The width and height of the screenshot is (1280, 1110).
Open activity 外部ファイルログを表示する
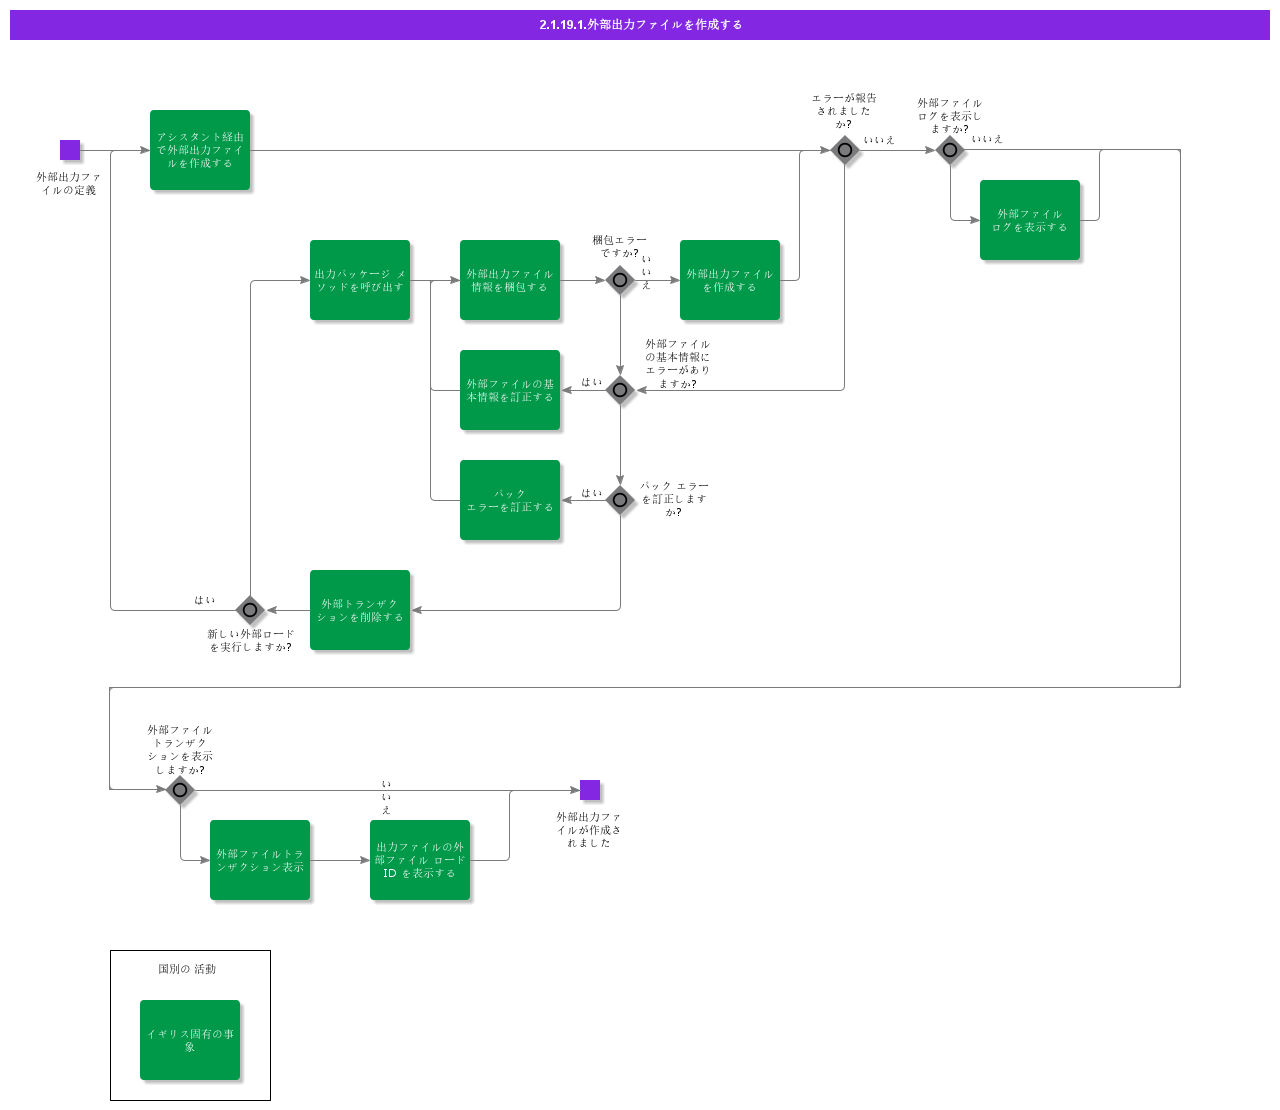(1030, 220)
